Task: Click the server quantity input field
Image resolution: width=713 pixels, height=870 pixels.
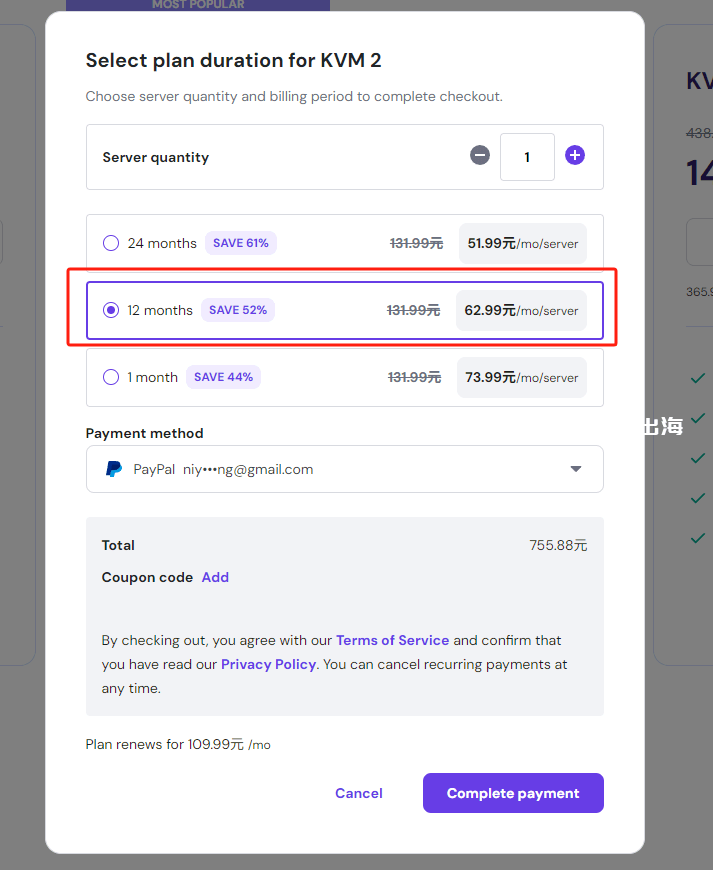Action: click(x=527, y=157)
